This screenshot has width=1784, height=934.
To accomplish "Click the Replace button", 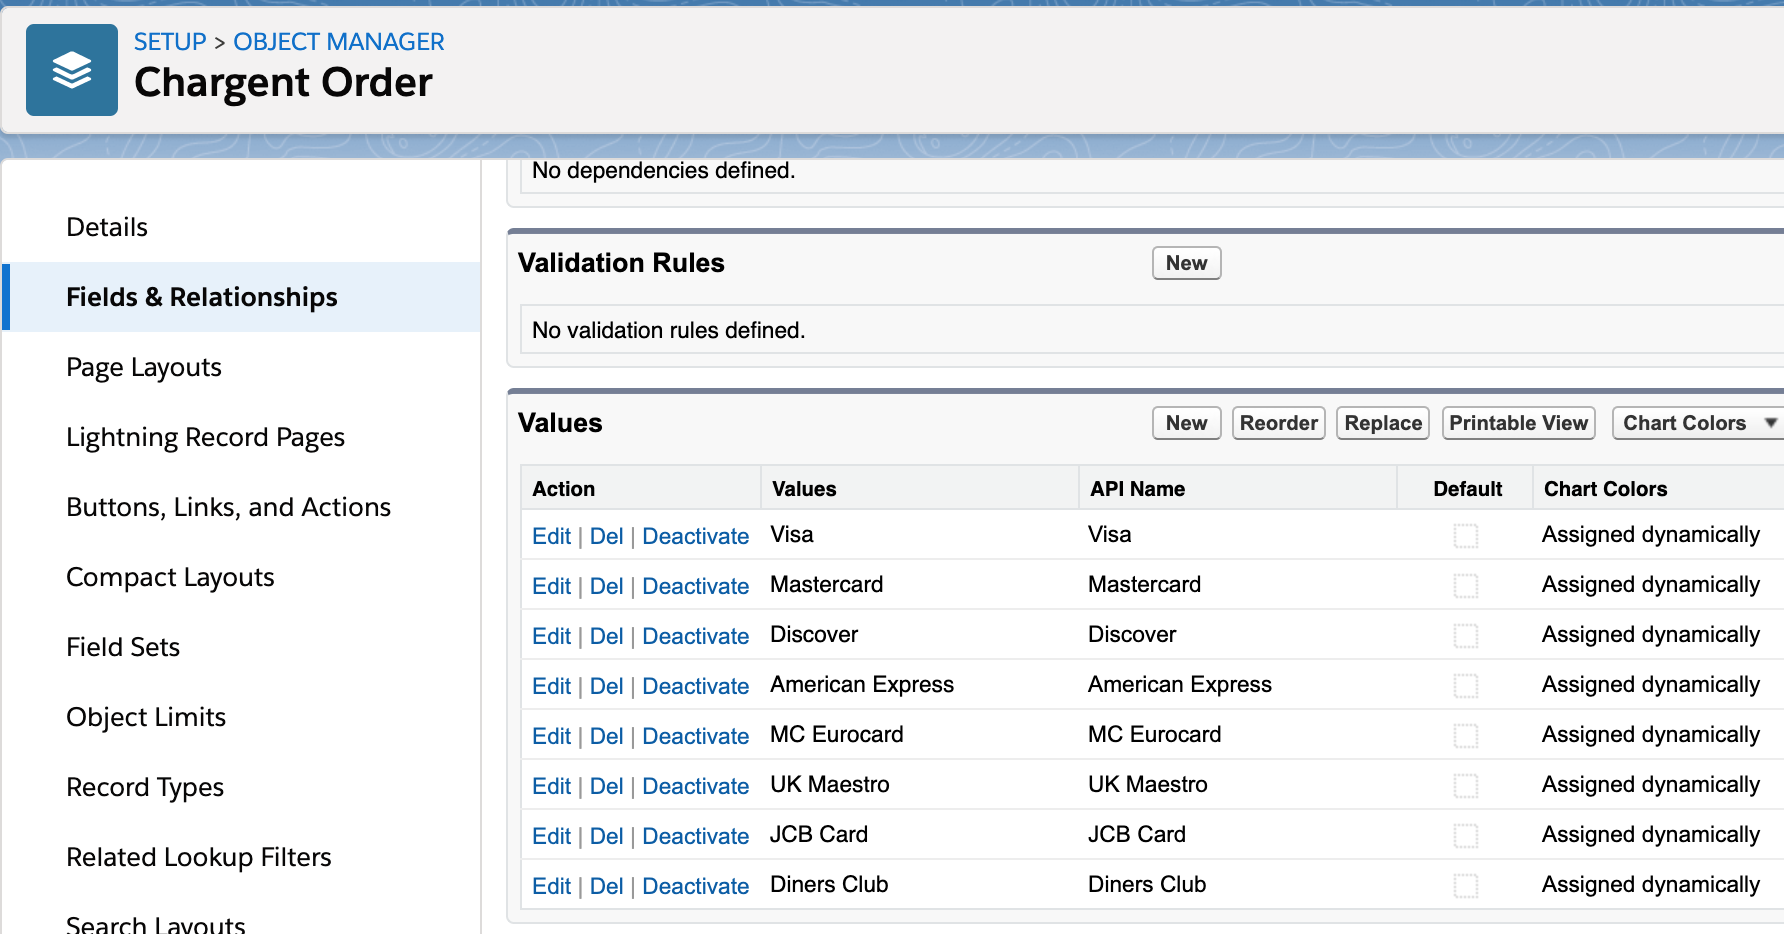I will point(1382,423).
